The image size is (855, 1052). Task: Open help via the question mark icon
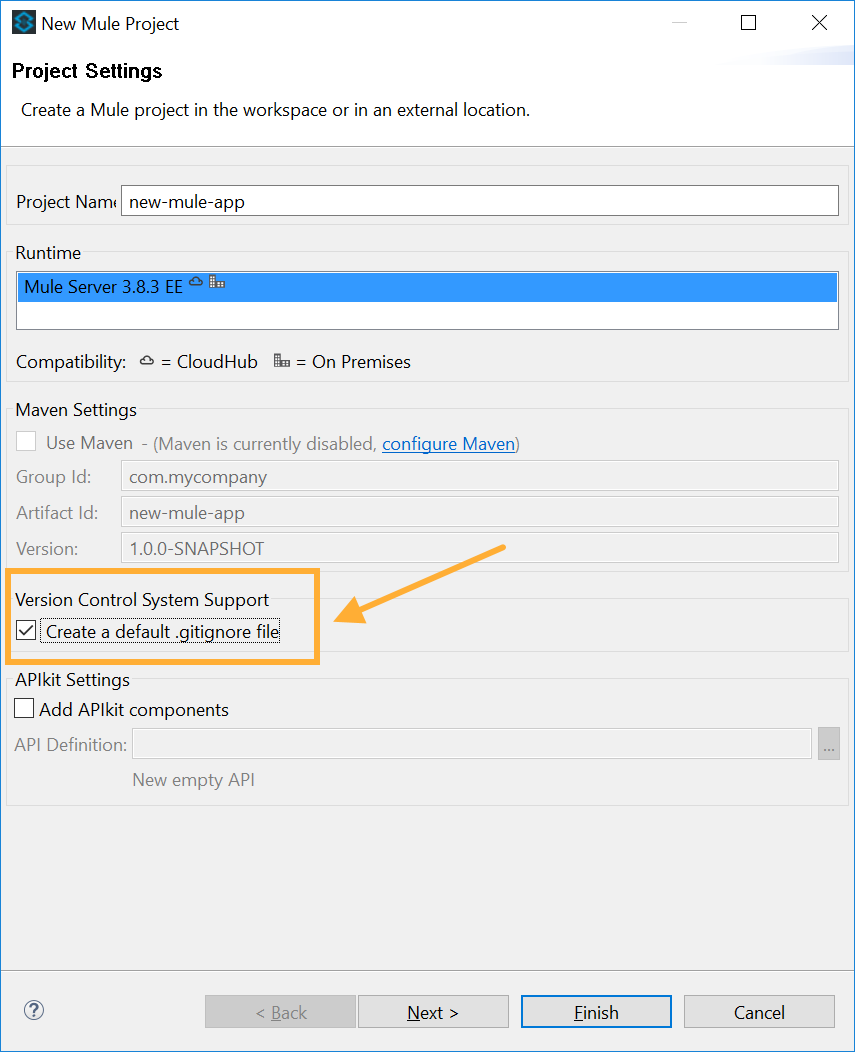click(33, 1011)
